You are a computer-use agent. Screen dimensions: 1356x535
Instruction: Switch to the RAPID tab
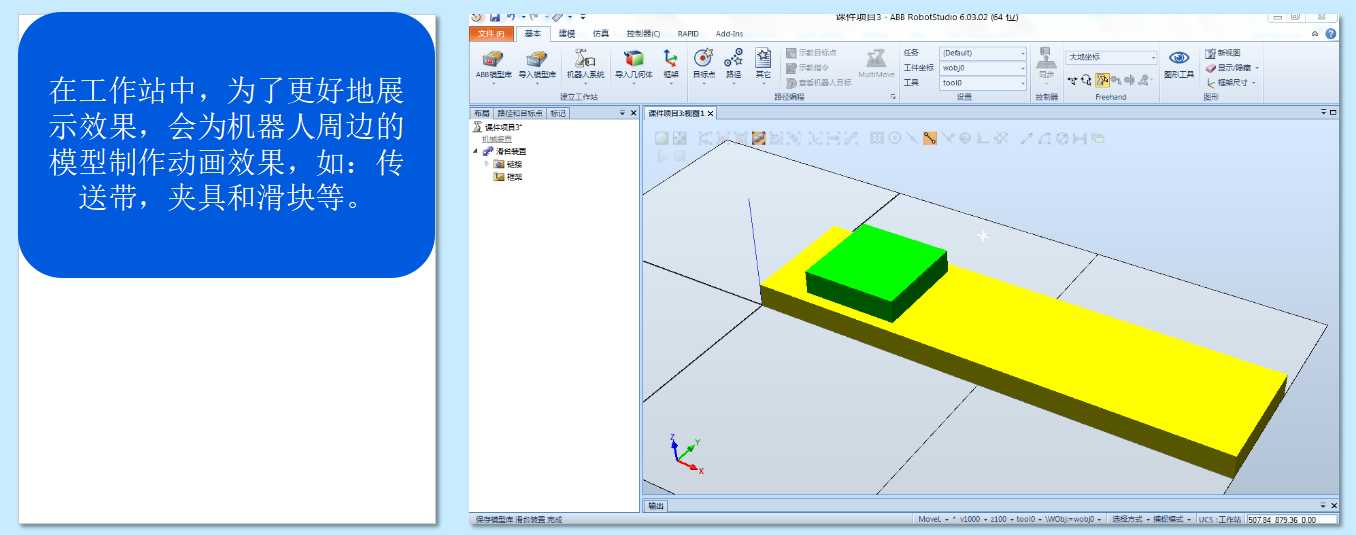(688, 34)
